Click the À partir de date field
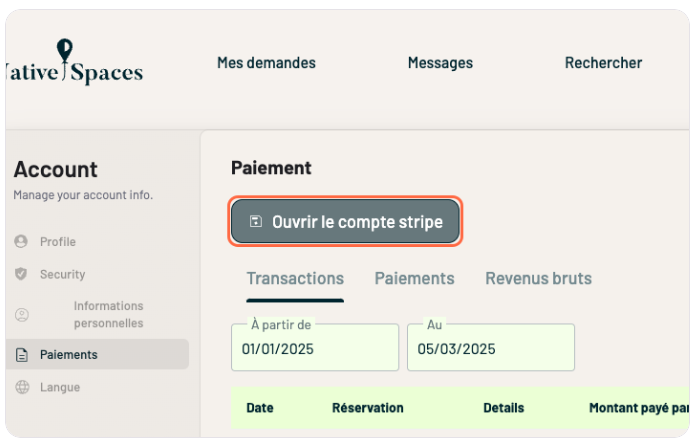The width and height of the screenshot is (700, 447). pyautogui.click(x=314, y=349)
